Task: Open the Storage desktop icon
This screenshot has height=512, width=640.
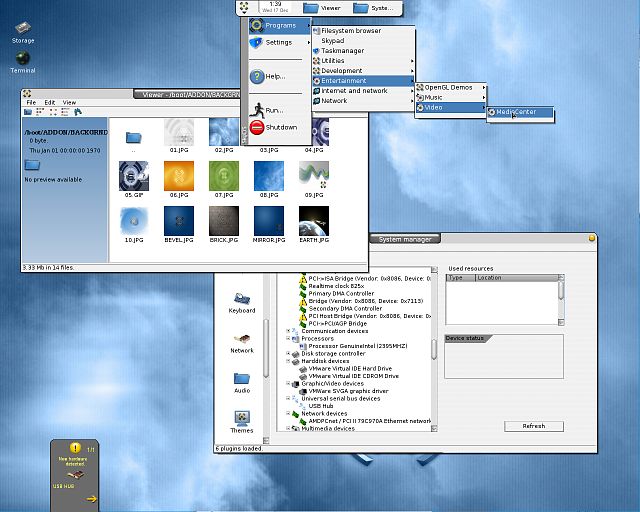Action: pos(22,29)
